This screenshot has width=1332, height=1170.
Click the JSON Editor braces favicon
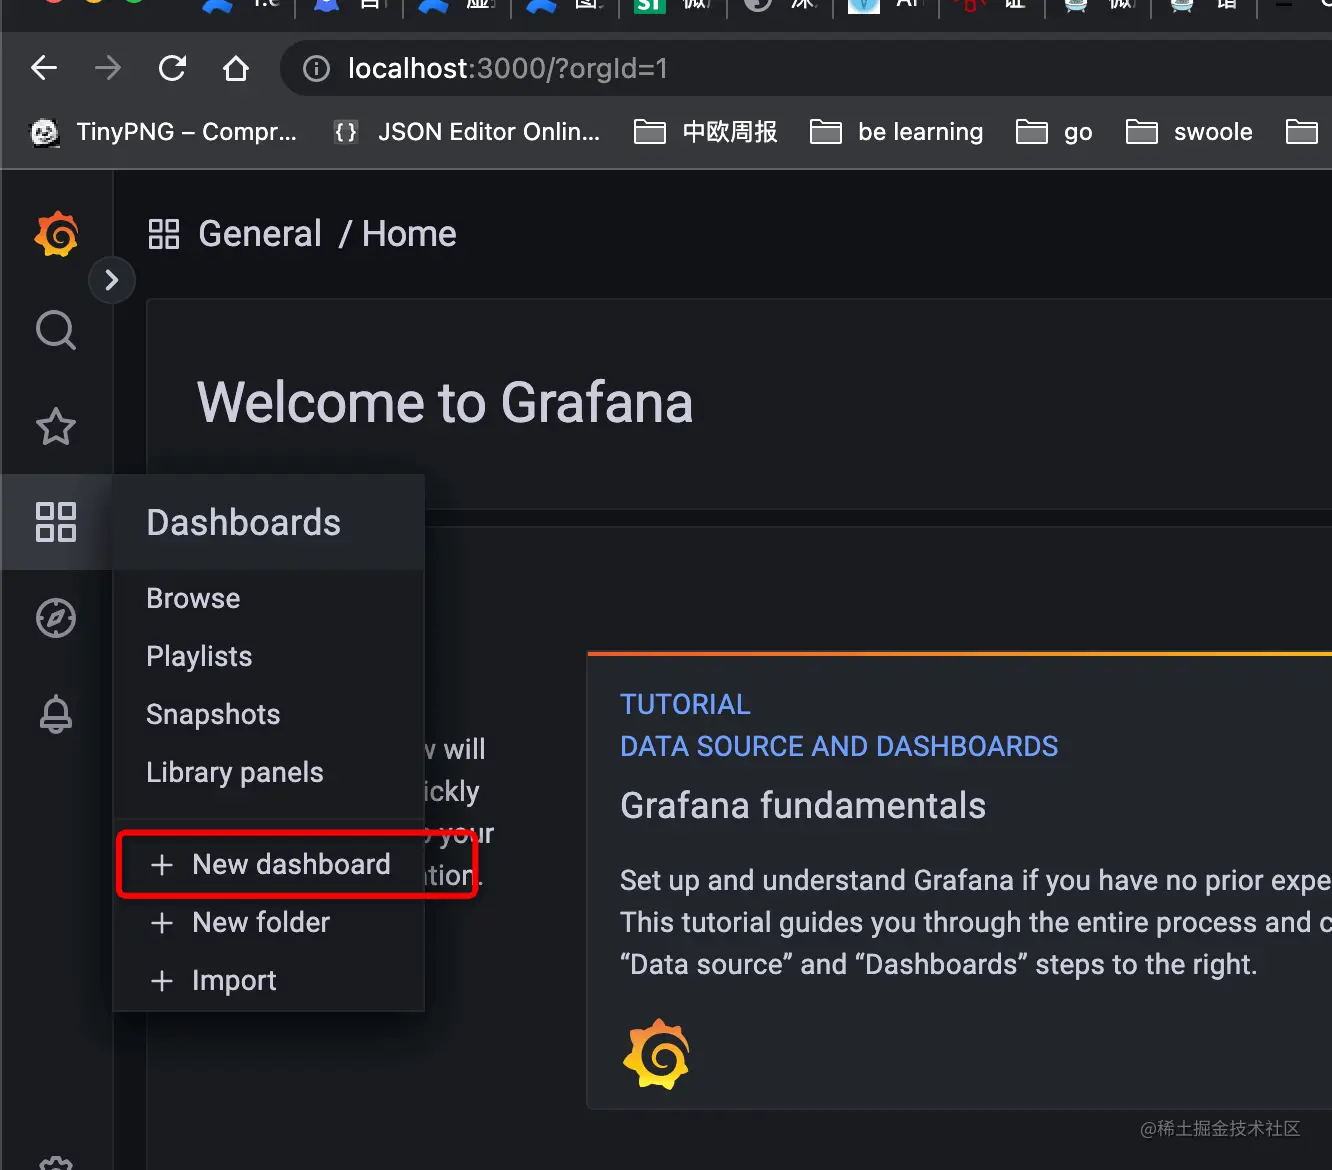(346, 132)
